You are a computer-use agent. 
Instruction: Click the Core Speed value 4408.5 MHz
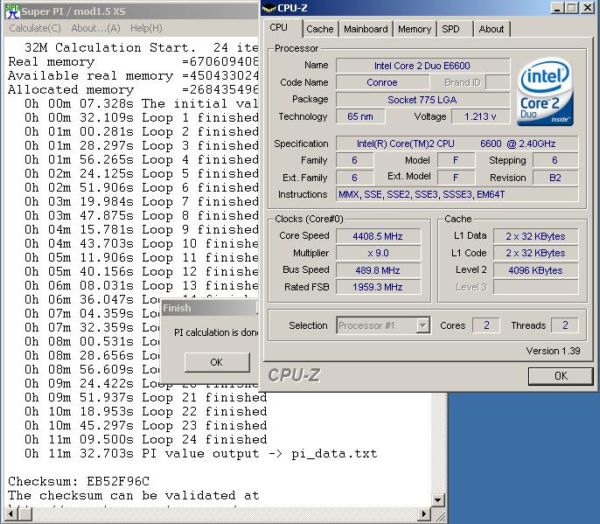click(x=378, y=236)
